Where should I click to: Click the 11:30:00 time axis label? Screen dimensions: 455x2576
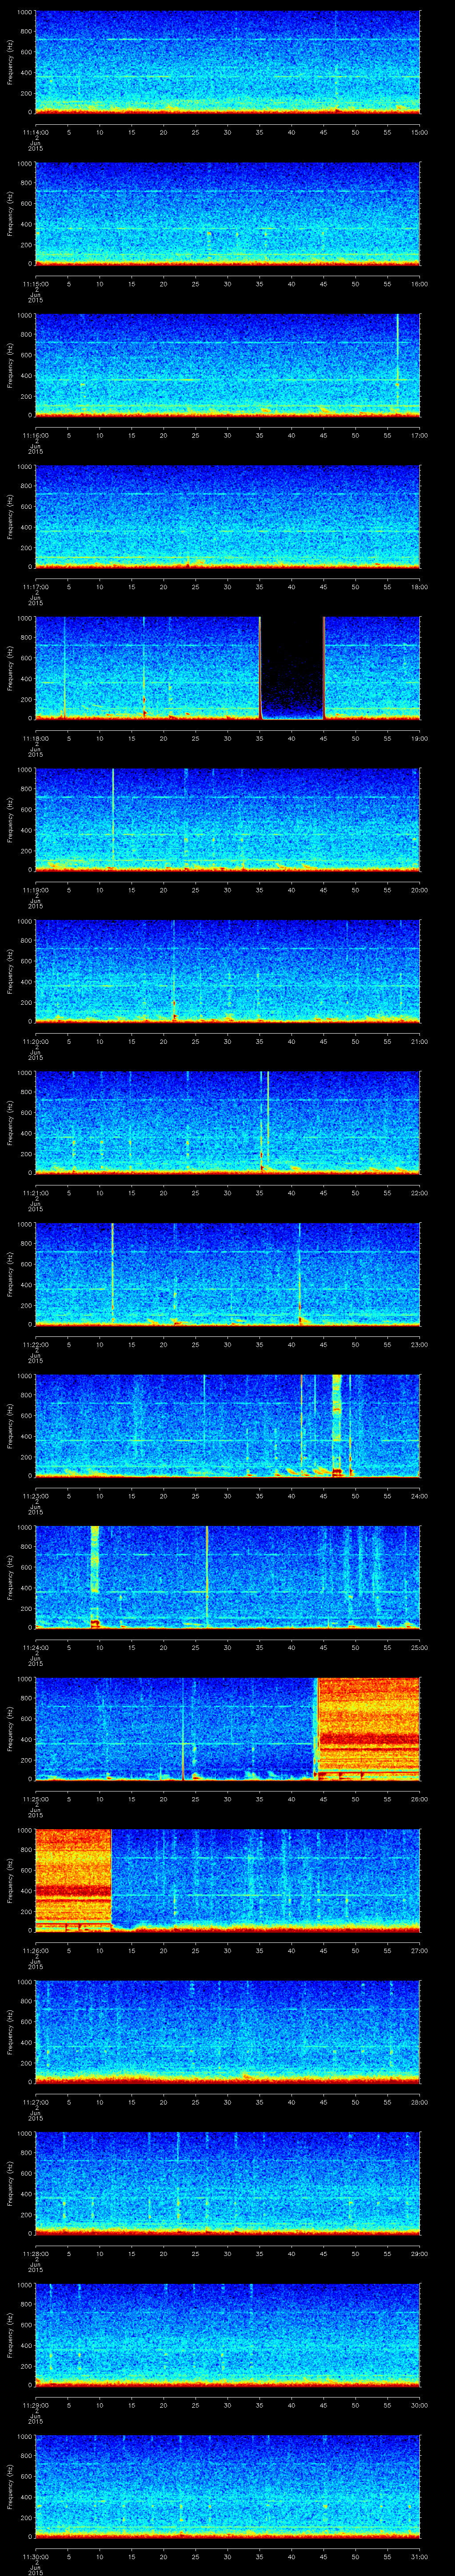35,2556
